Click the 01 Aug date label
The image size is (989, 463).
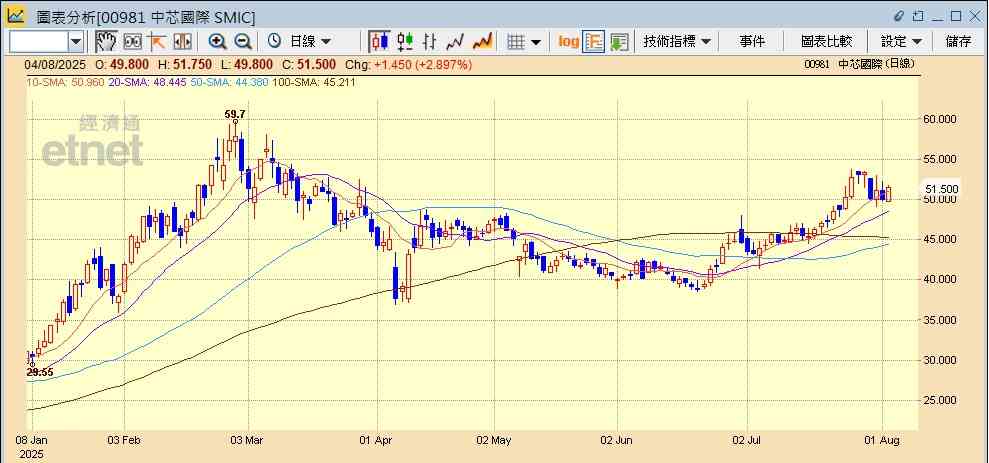pyautogui.click(x=884, y=439)
